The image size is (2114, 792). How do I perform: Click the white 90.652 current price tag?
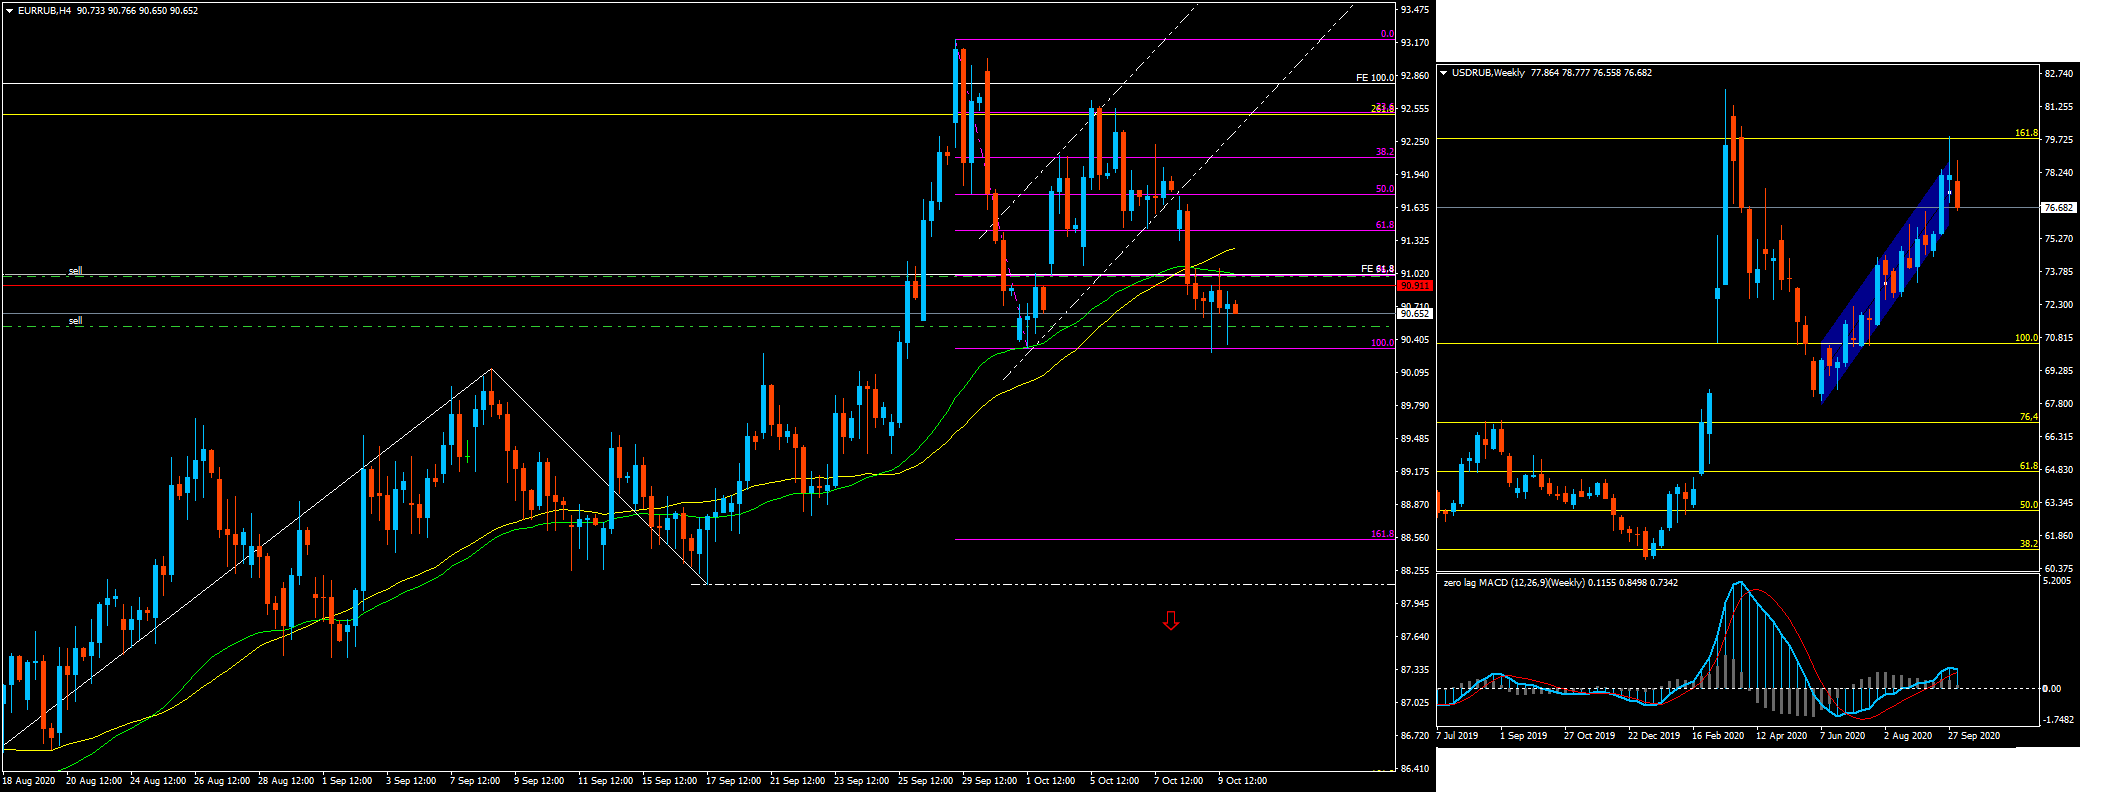[1414, 314]
